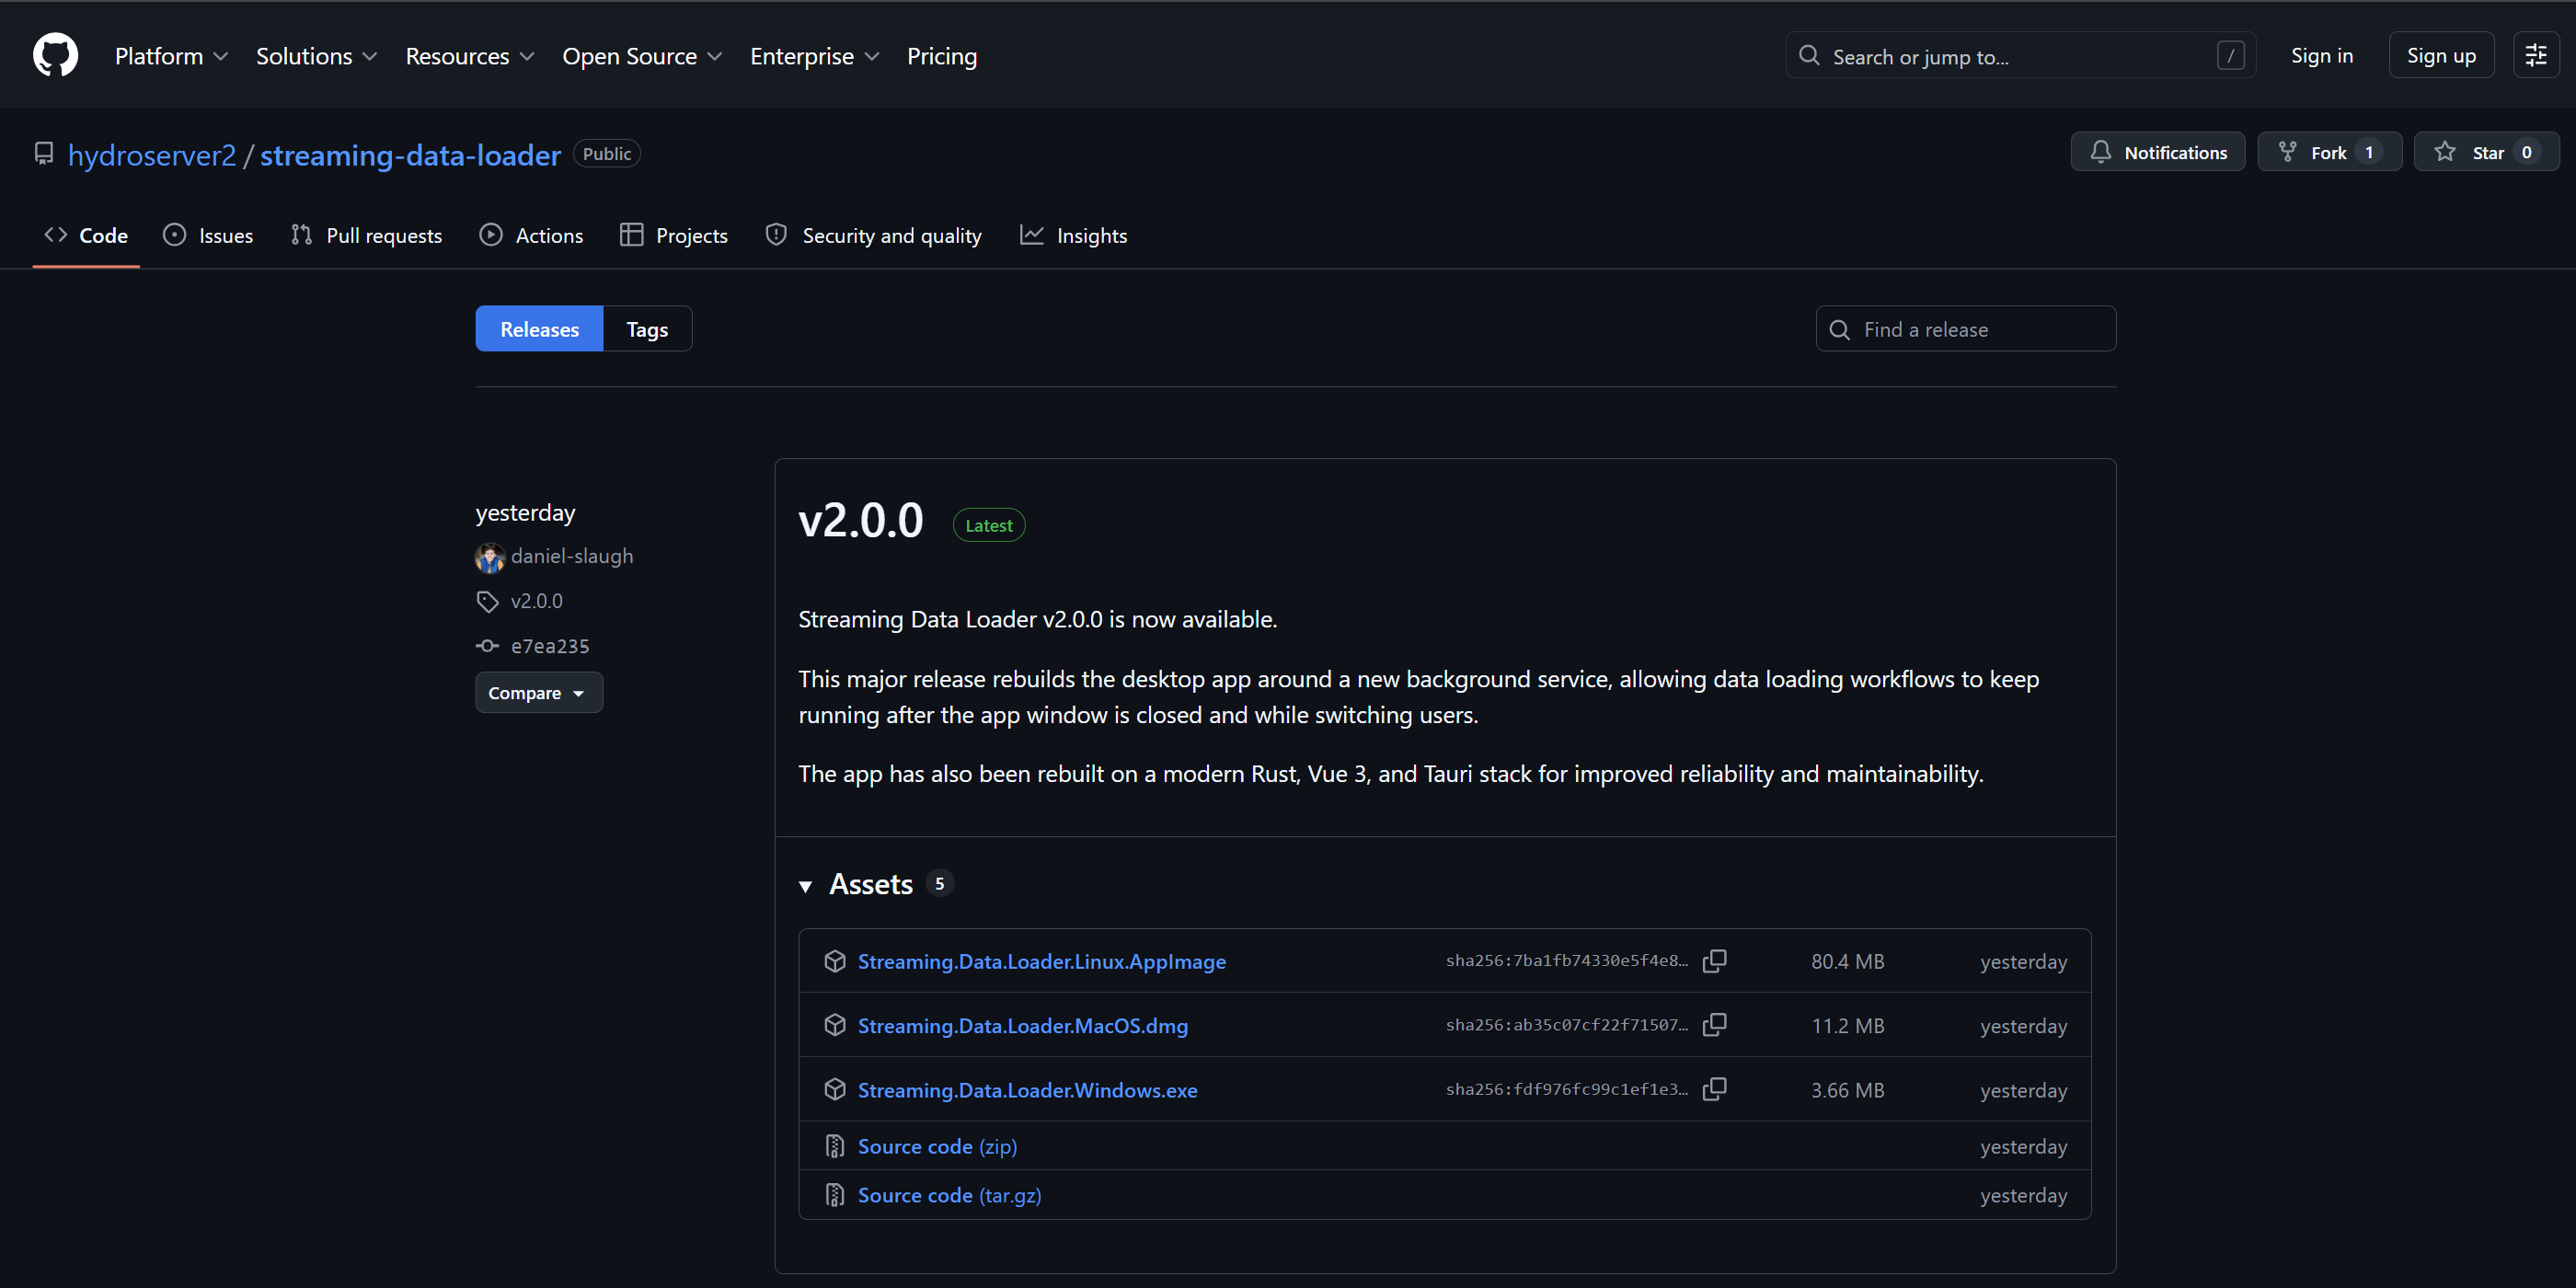This screenshot has height=1288, width=2576.
Task: Fork the repository
Action: 2329,152
